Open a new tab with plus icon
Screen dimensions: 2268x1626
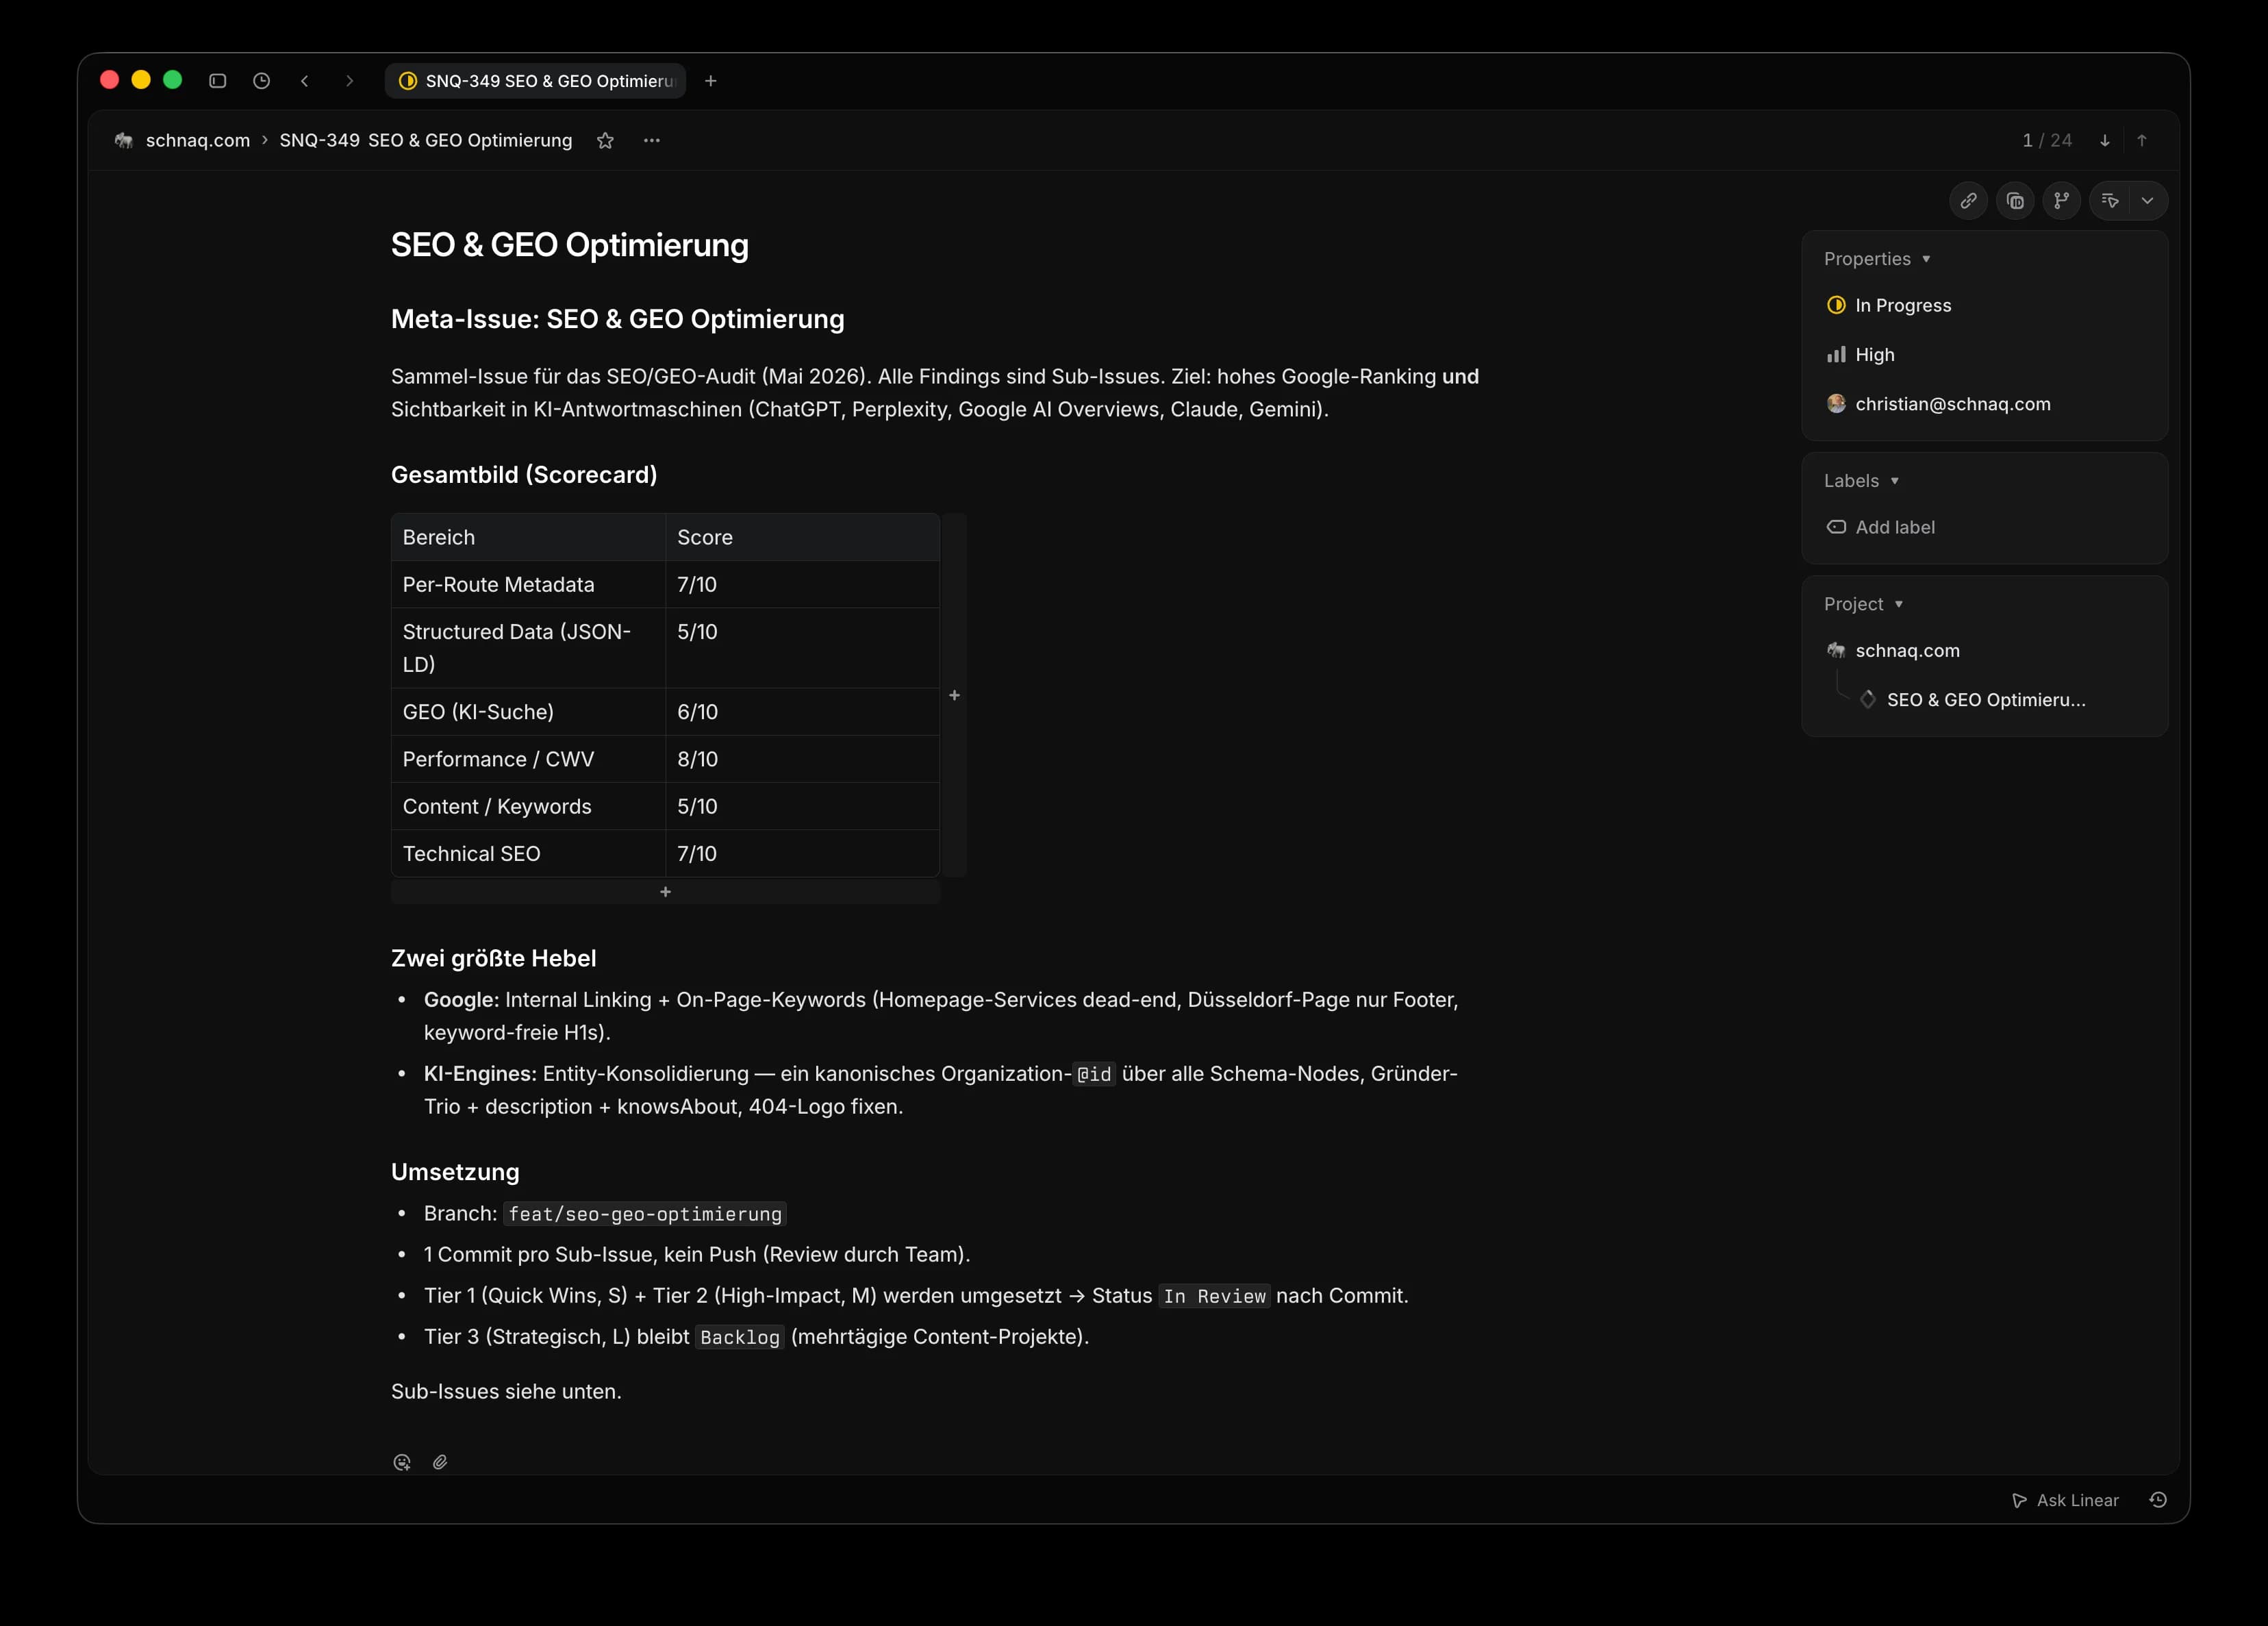(x=710, y=81)
